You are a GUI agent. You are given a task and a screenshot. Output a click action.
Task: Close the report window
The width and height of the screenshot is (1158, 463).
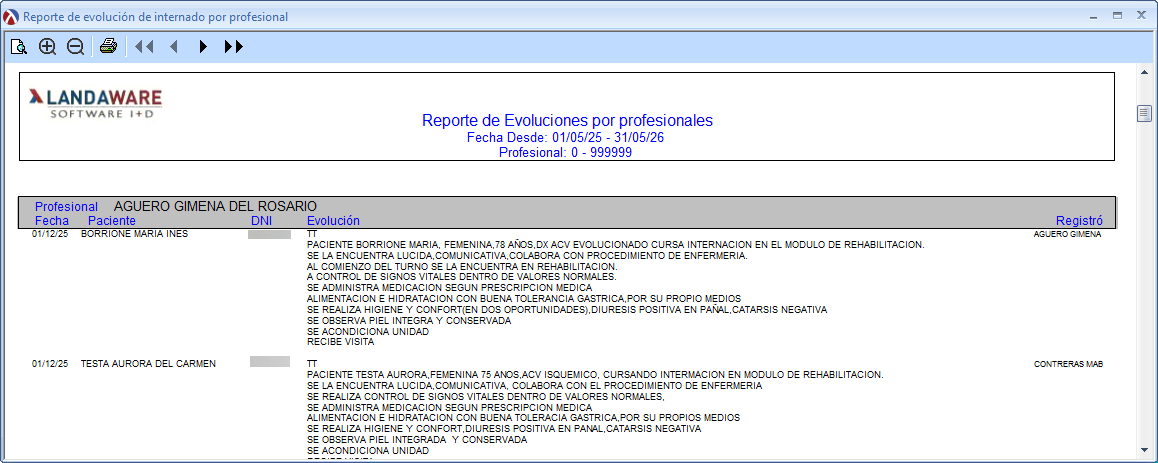click(1141, 16)
